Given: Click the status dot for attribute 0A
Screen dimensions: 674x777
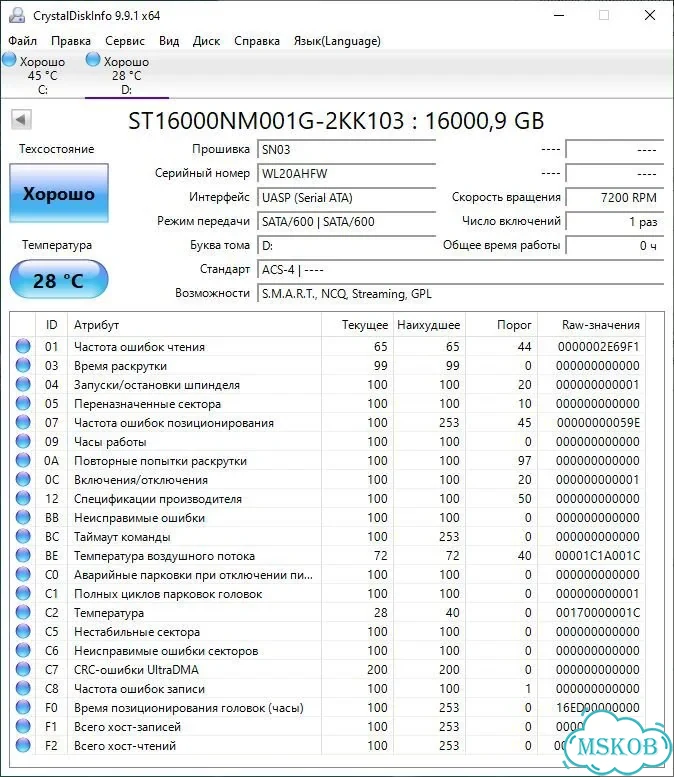Looking at the screenshot, I should pos(23,460).
